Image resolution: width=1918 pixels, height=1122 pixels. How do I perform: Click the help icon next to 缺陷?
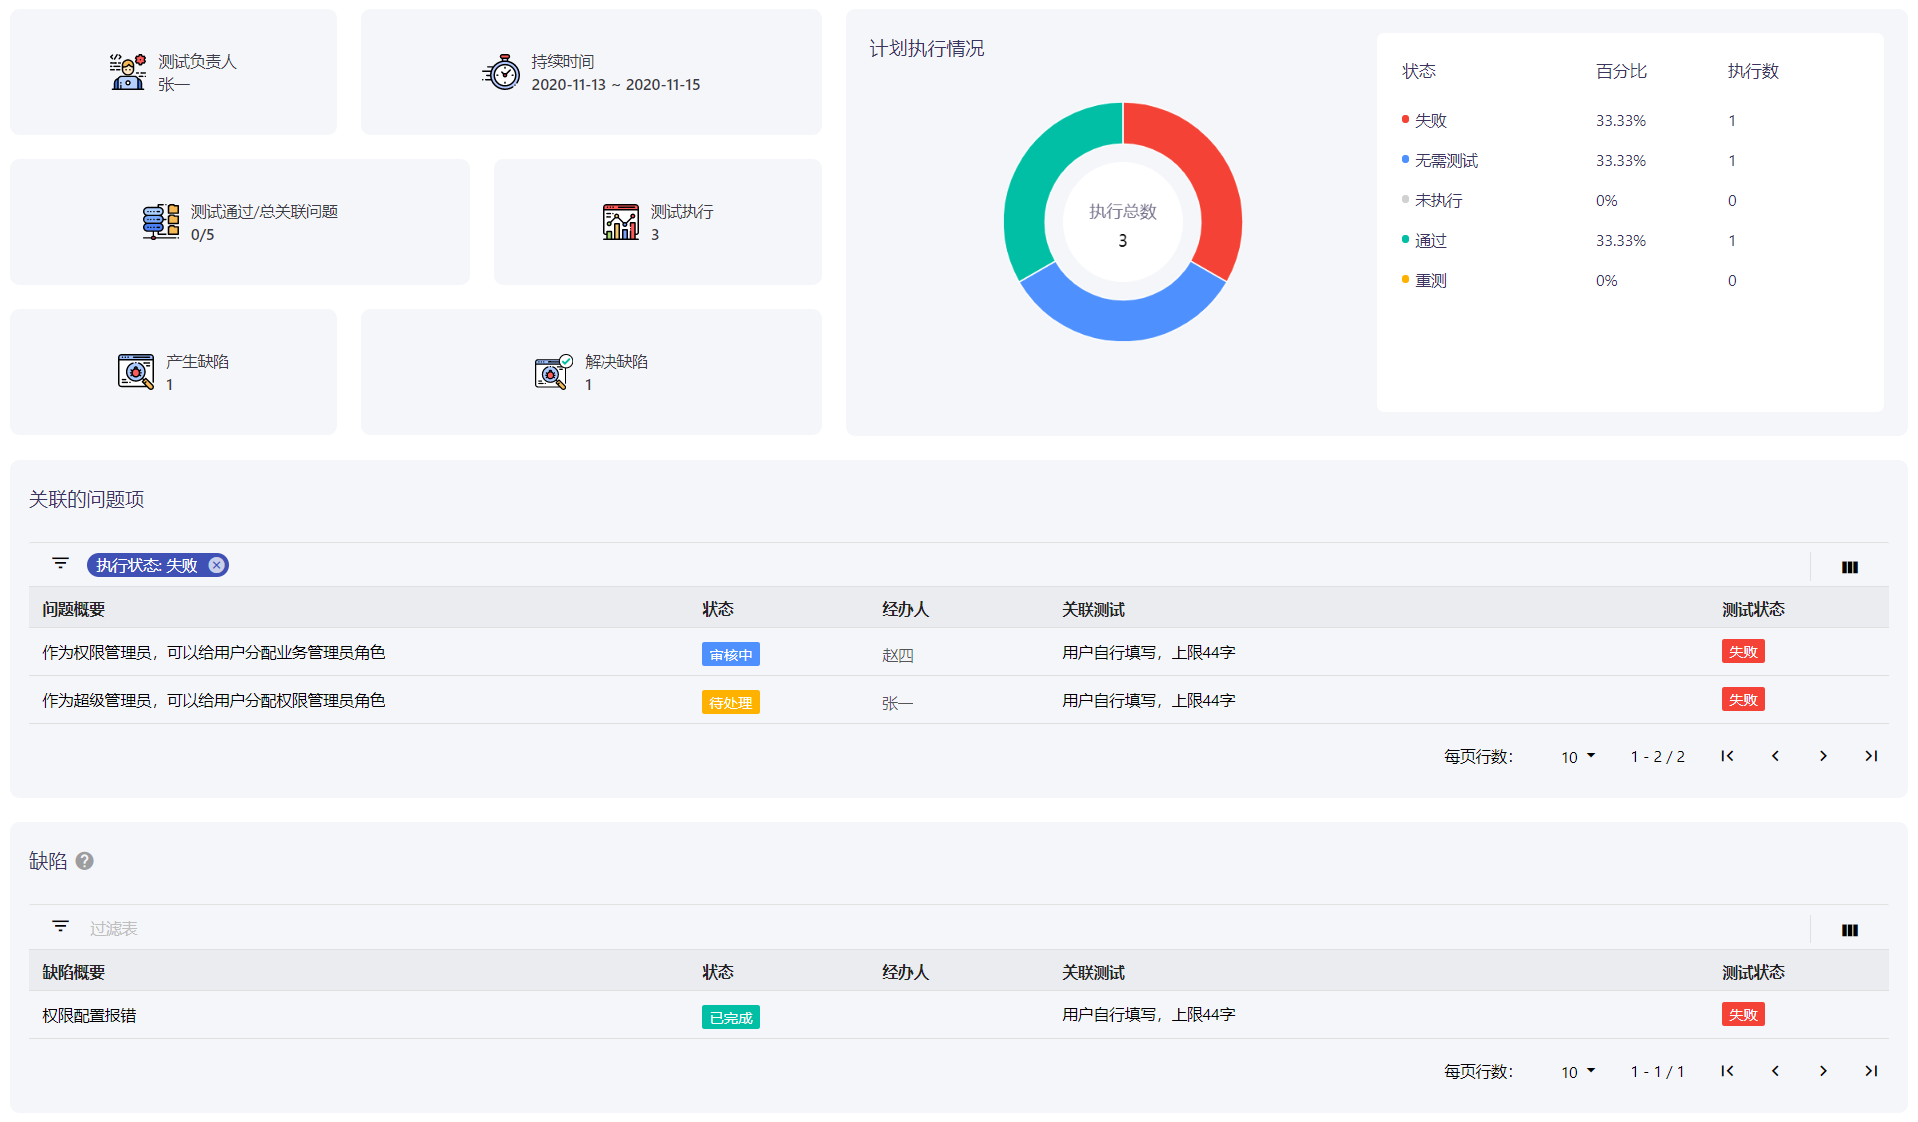pos(85,861)
